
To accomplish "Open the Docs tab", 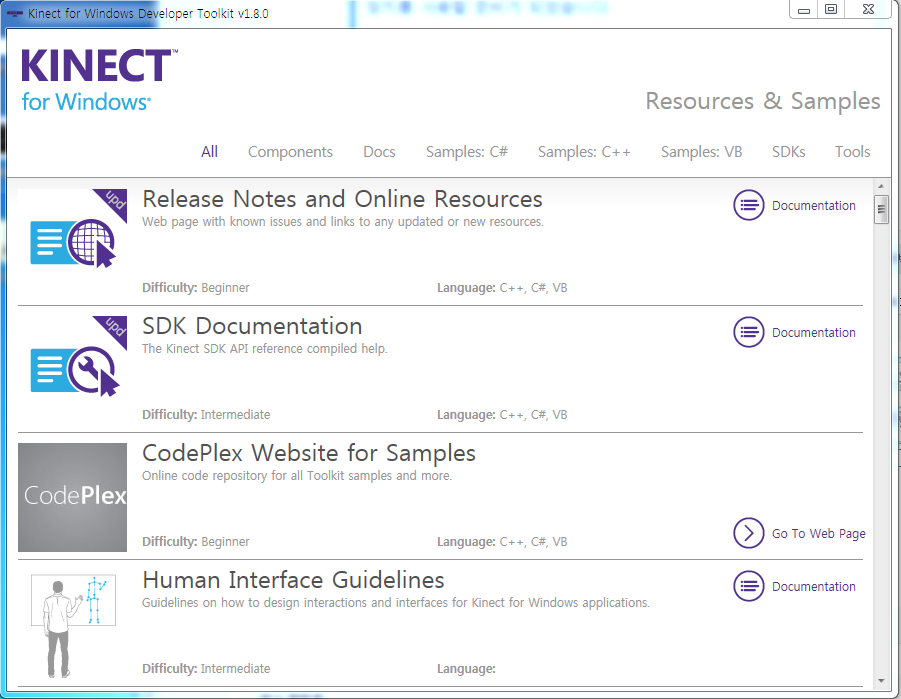I will tap(379, 152).
